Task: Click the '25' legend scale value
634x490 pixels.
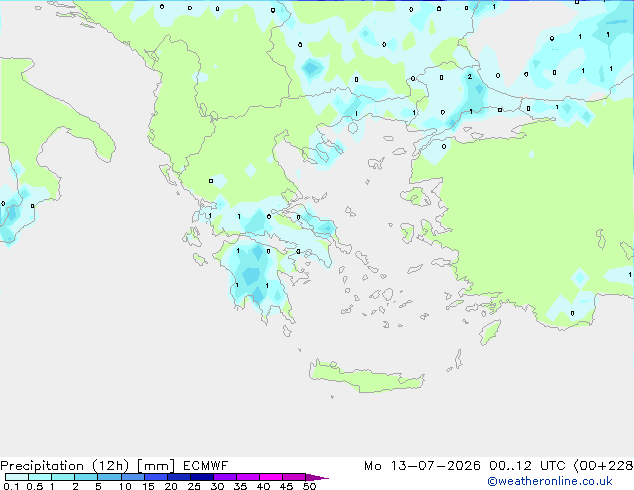Action: (x=194, y=486)
